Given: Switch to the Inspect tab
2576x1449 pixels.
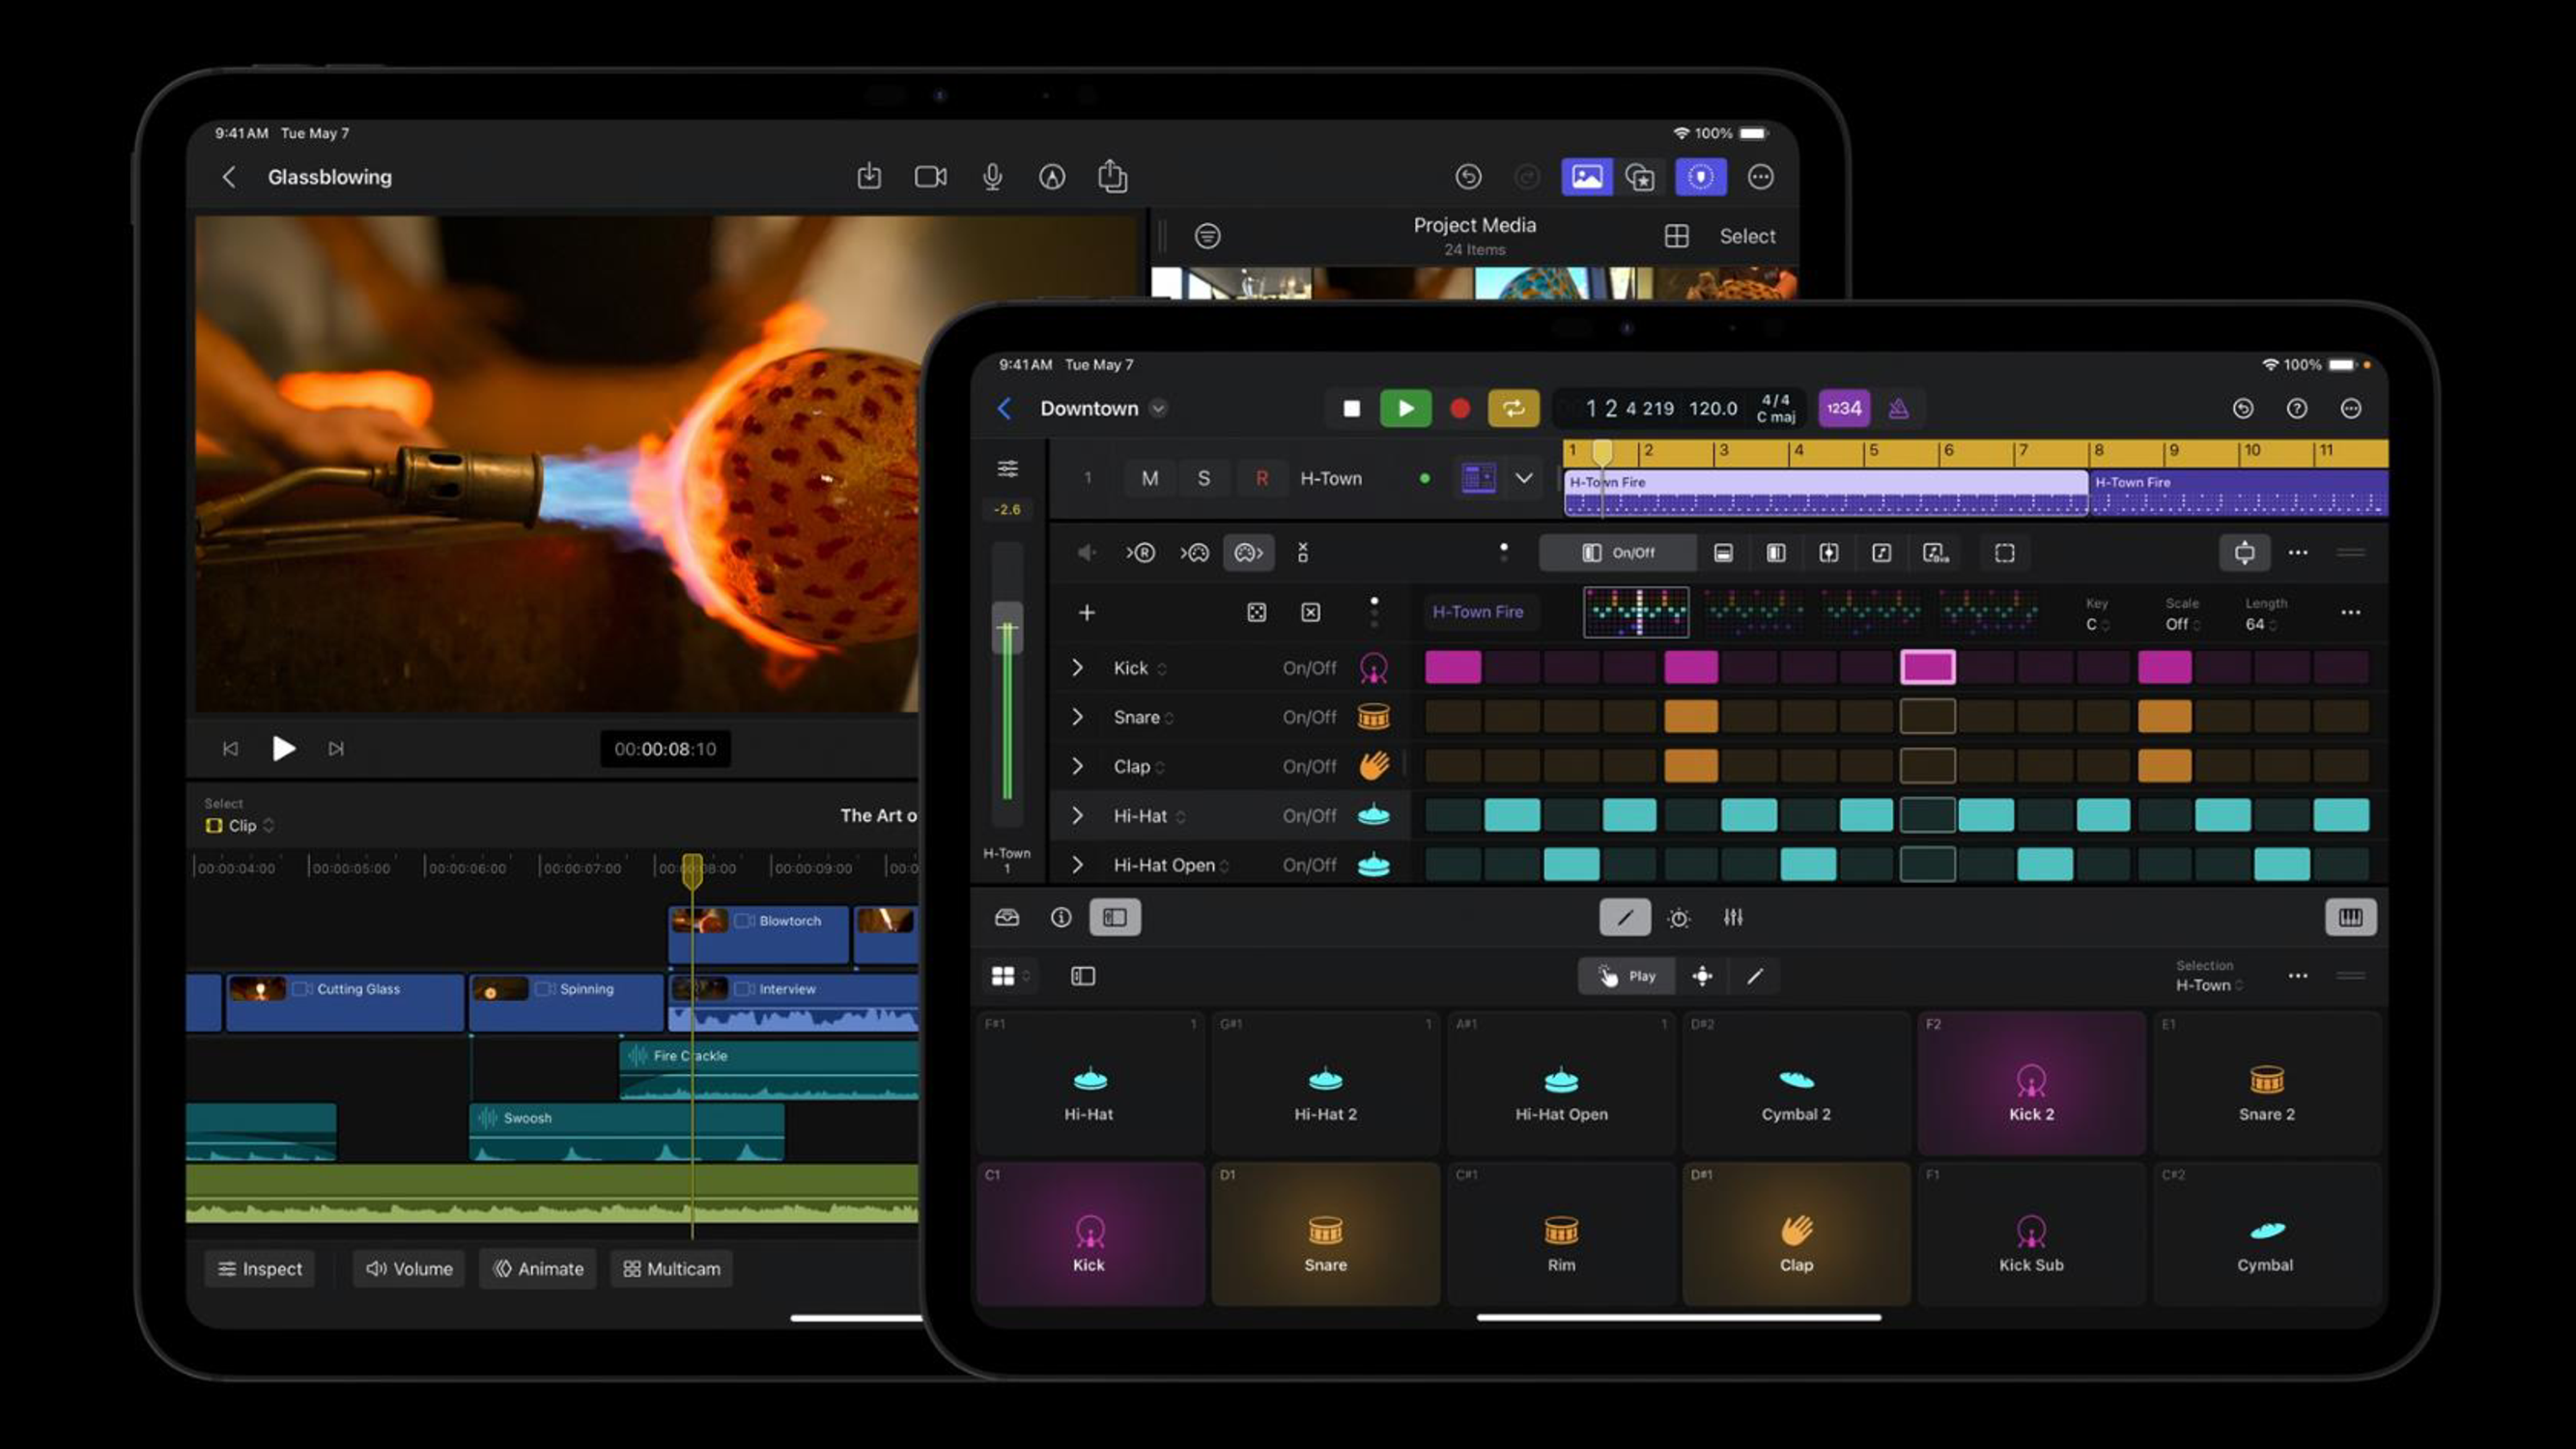Looking at the screenshot, I should (260, 1268).
